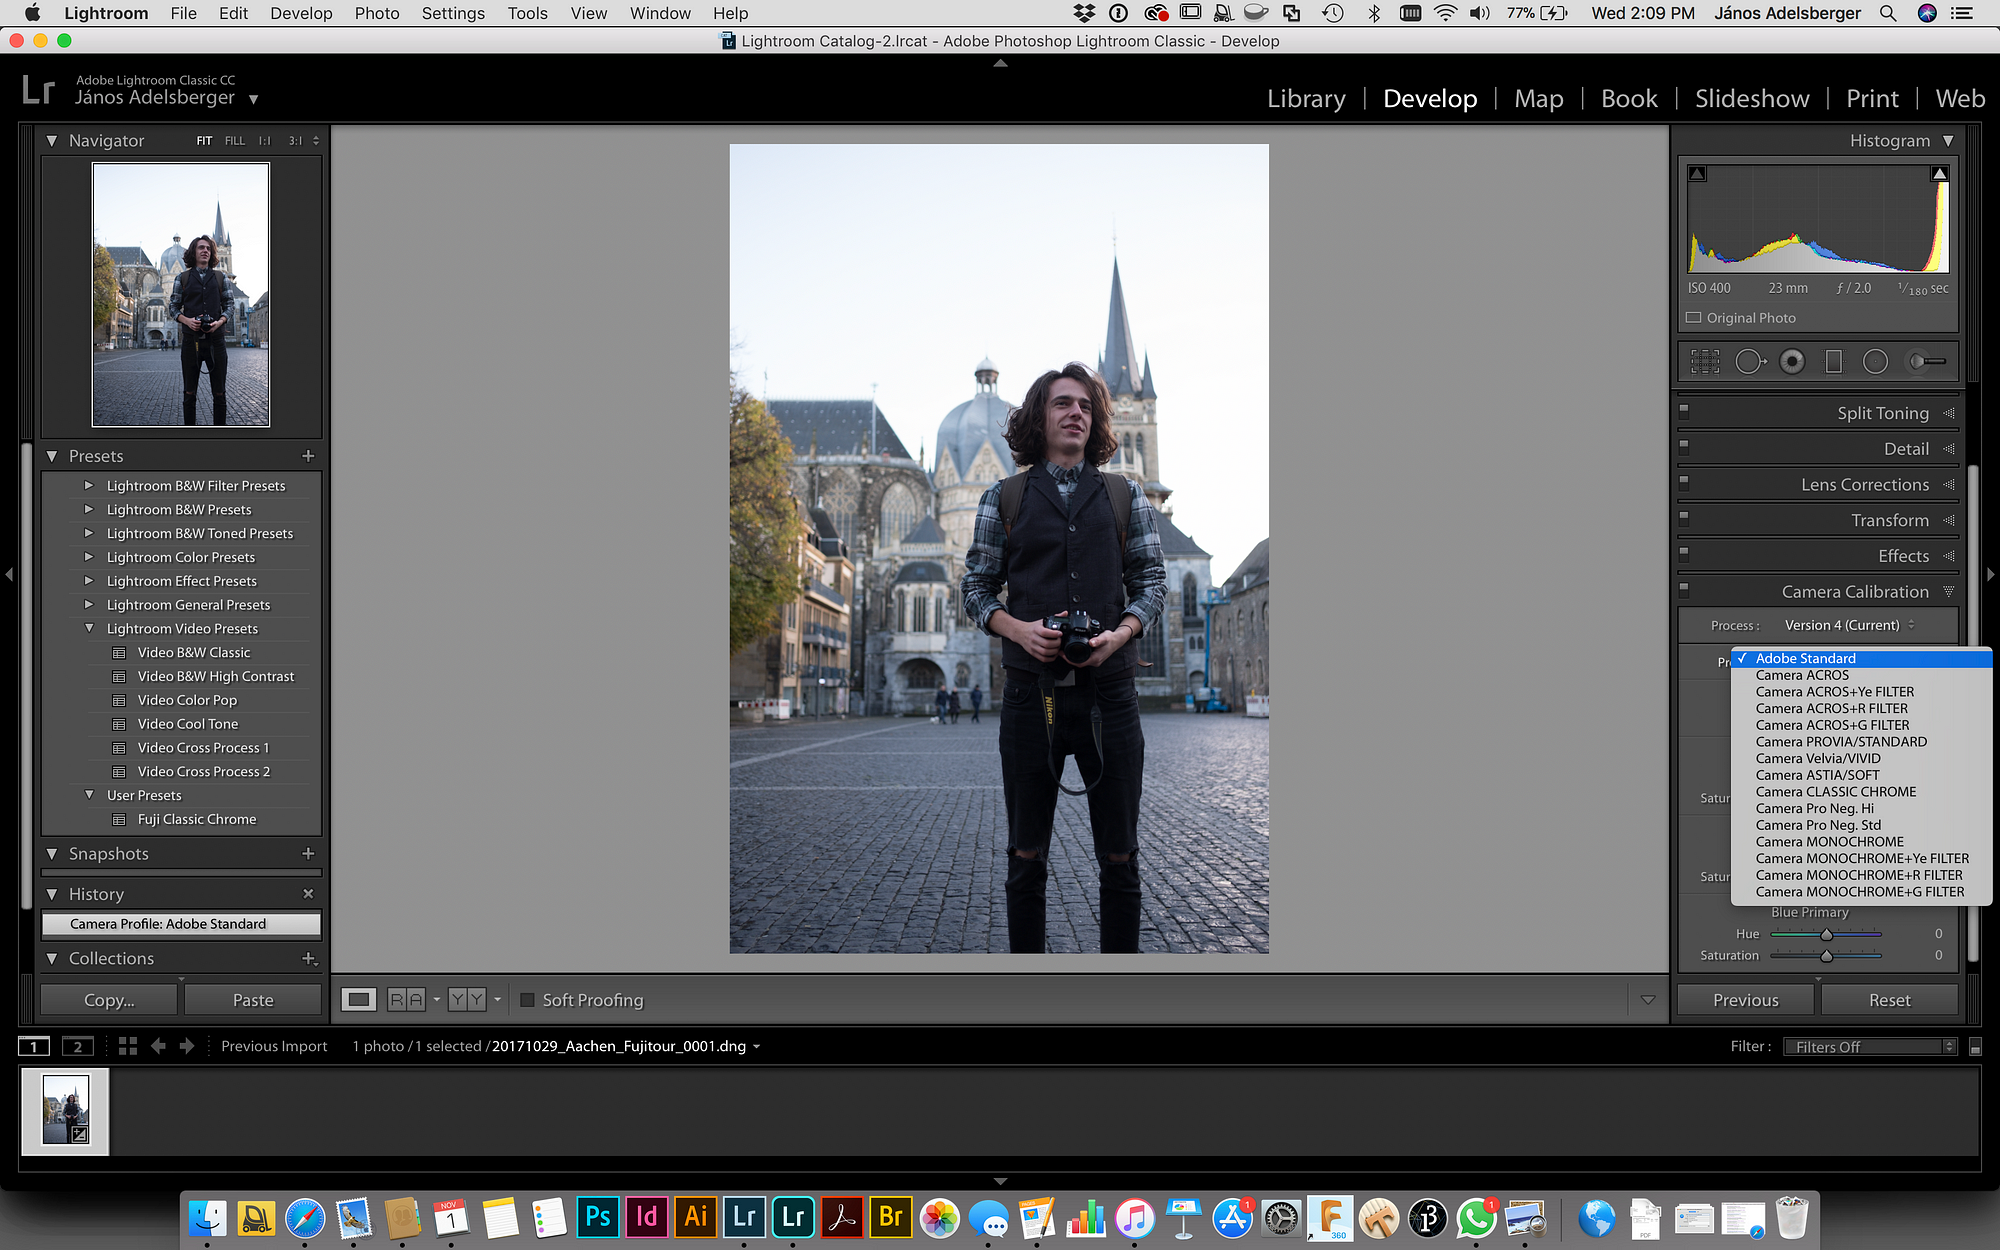Select the Crop Overlay tool

[1705, 361]
